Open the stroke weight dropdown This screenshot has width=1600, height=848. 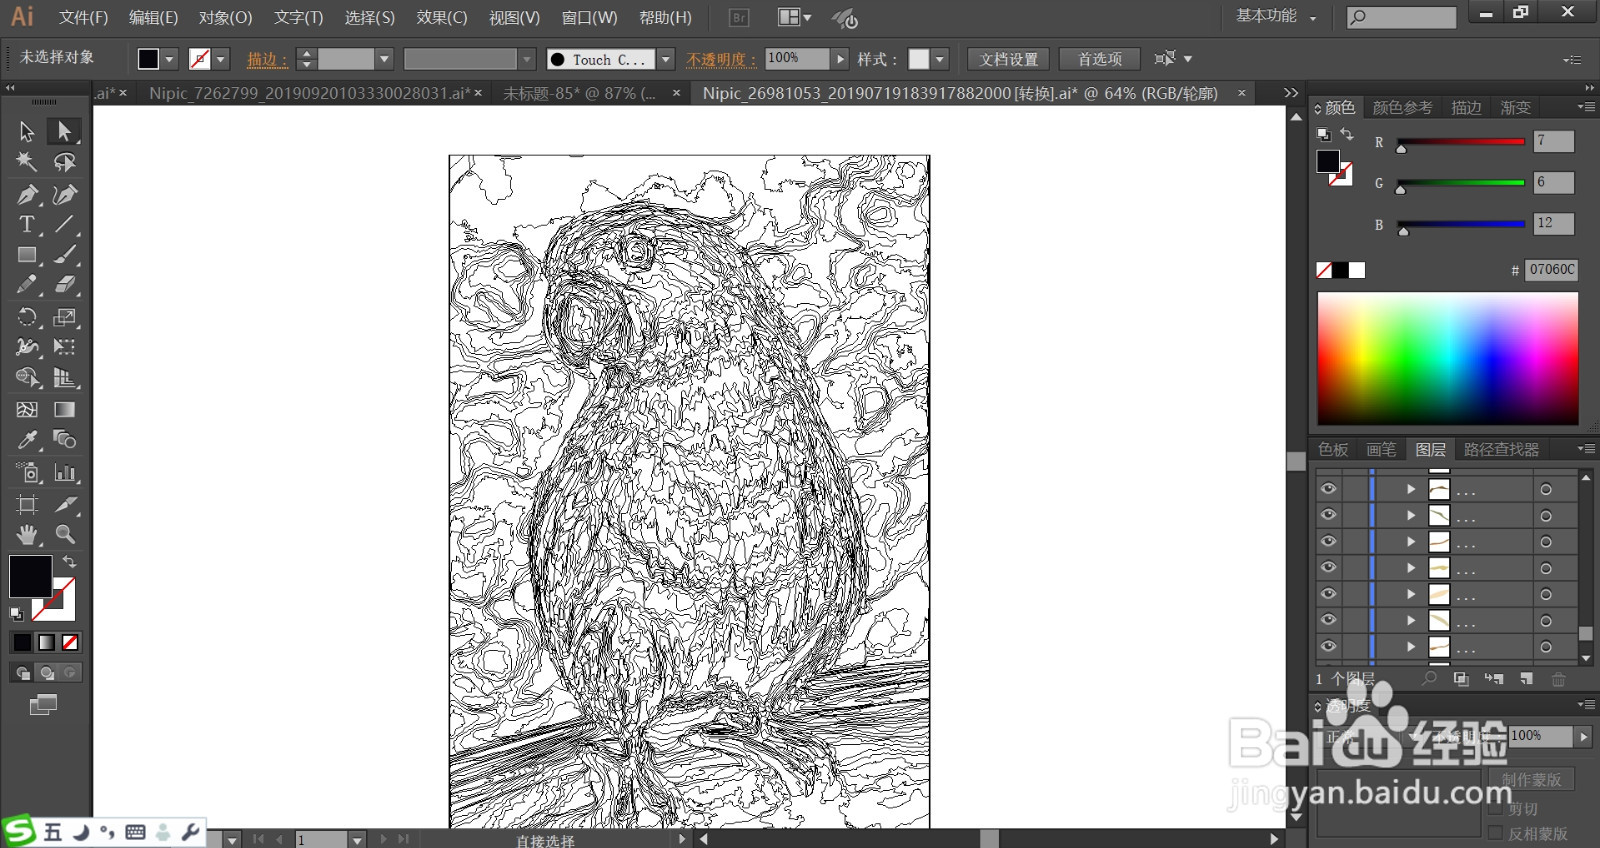pyautogui.click(x=384, y=59)
